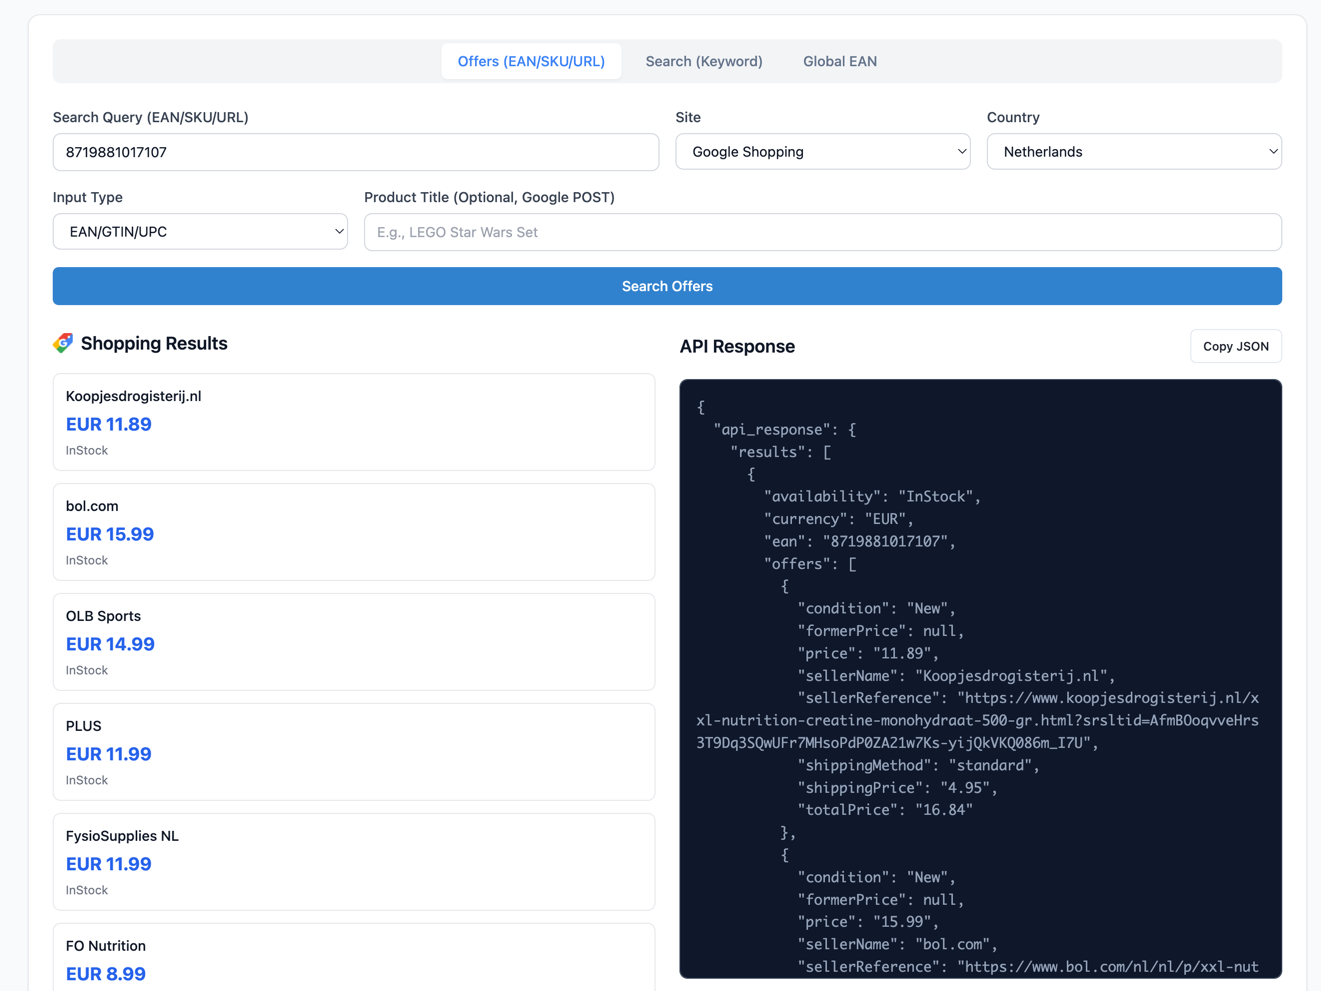Click the EUR 8.99 price
The image size is (1321, 991).
(106, 974)
